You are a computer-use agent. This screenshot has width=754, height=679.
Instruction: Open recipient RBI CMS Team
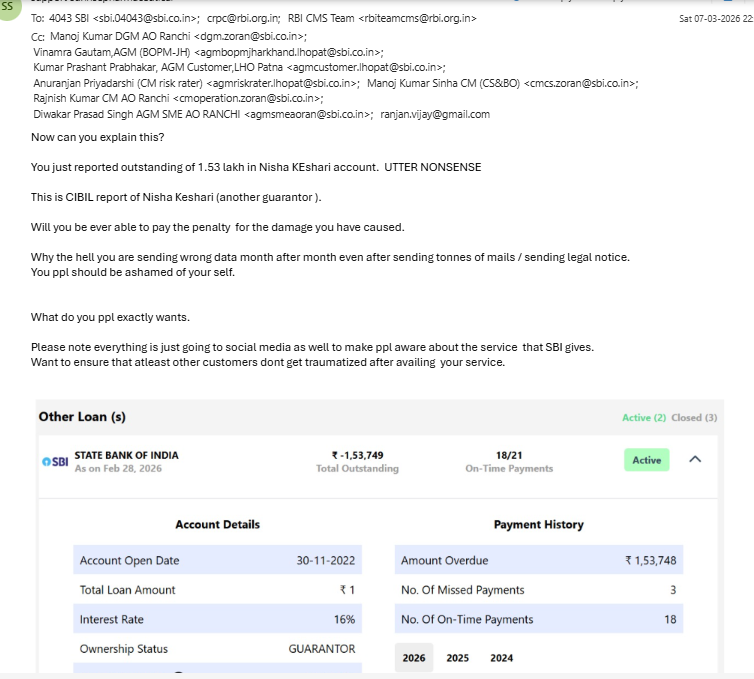tap(382, 18)
